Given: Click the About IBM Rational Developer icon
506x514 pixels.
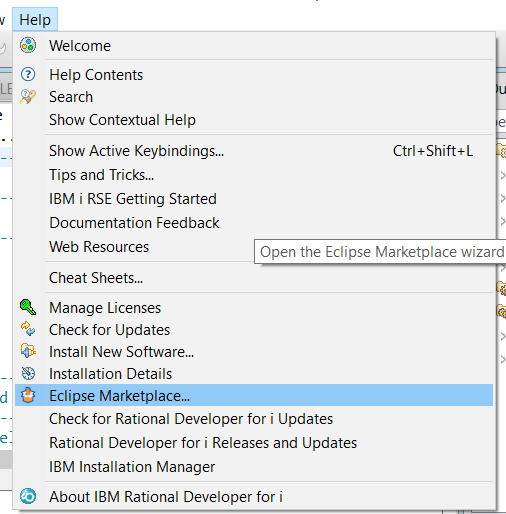Looking at the screenshot, I should tap(28, 496).
